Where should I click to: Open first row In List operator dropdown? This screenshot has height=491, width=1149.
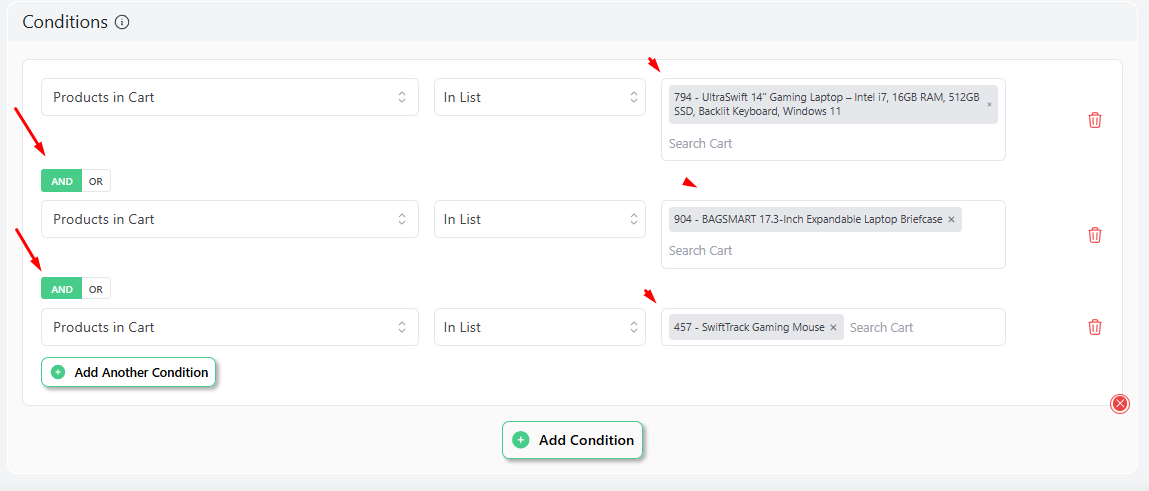[539, 97]
